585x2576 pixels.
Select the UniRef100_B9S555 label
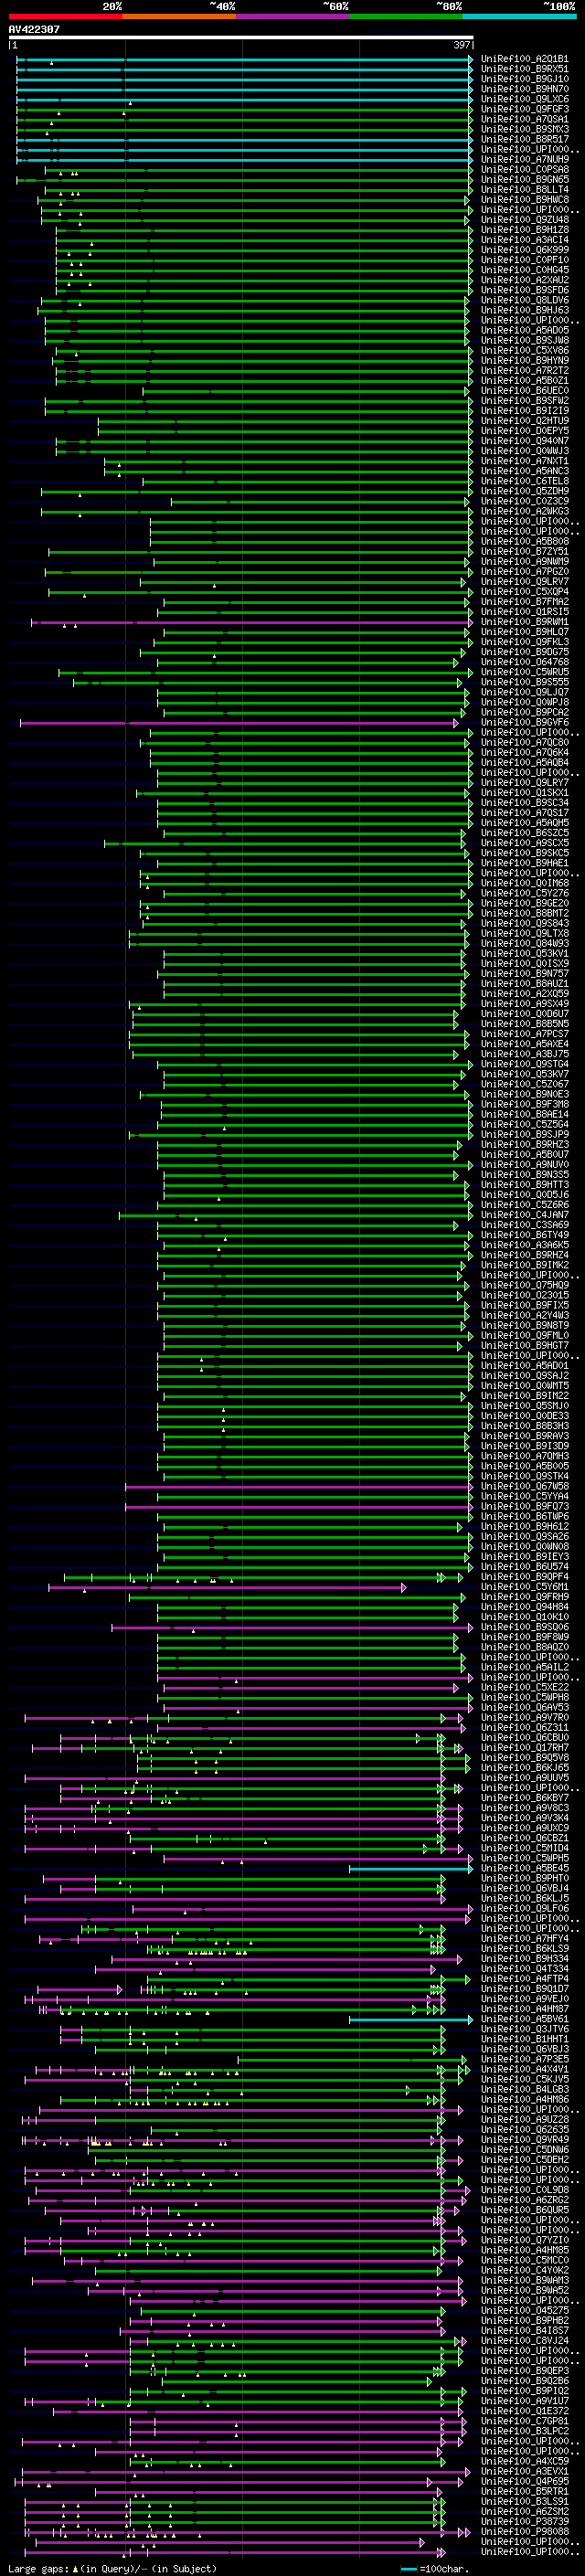click(525, 682)
